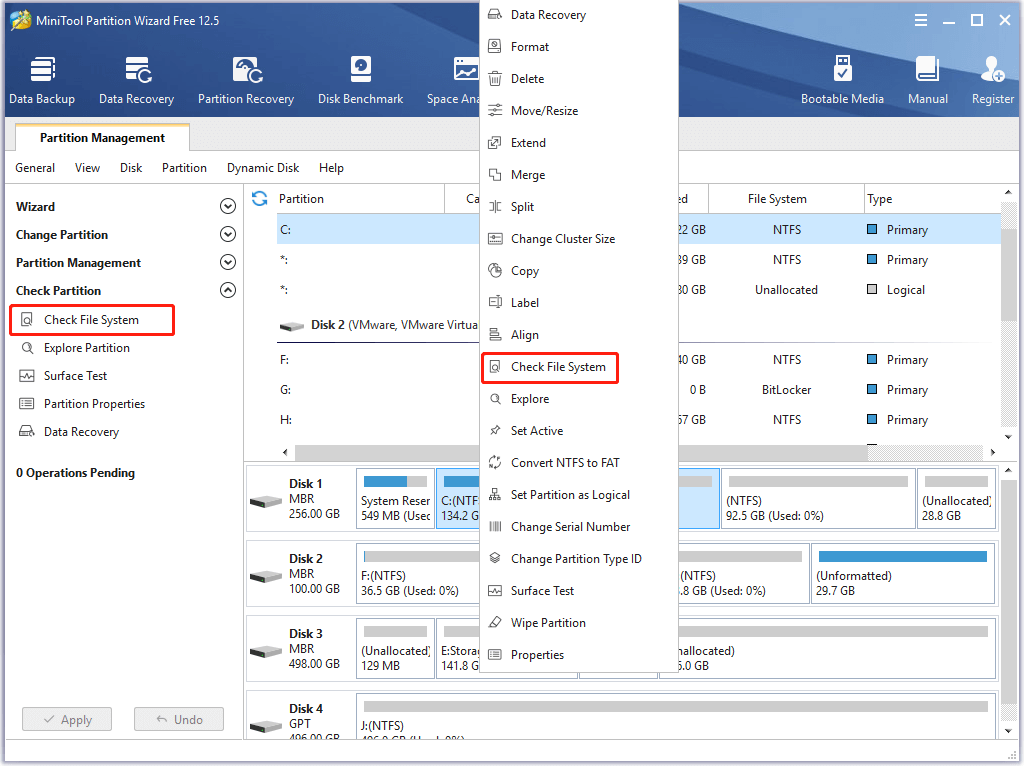Collapse the Check Partition section

(228, 291)
